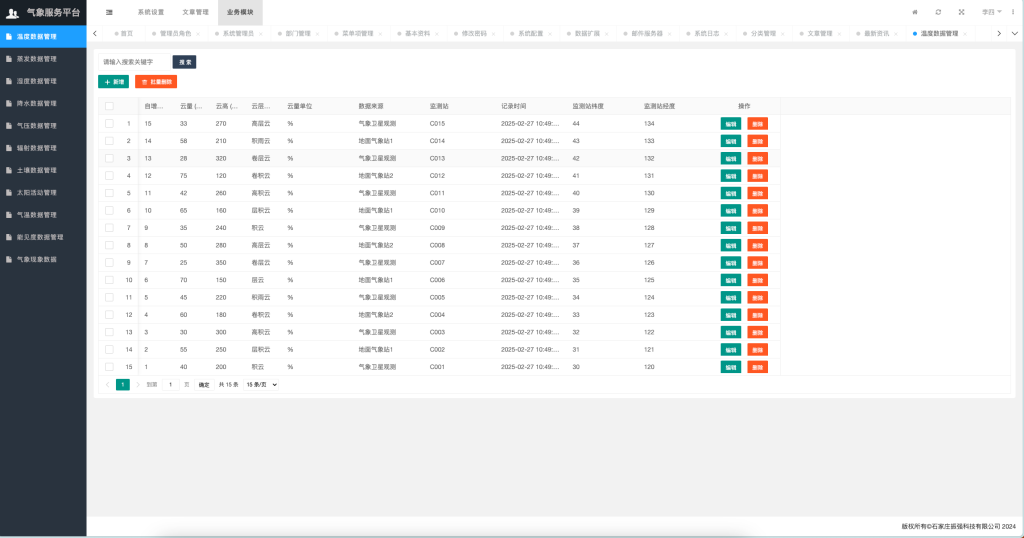Toggle fullscreen with the expand icon
This screenshot has height=538, width=1024.
[x=961, y=12]
